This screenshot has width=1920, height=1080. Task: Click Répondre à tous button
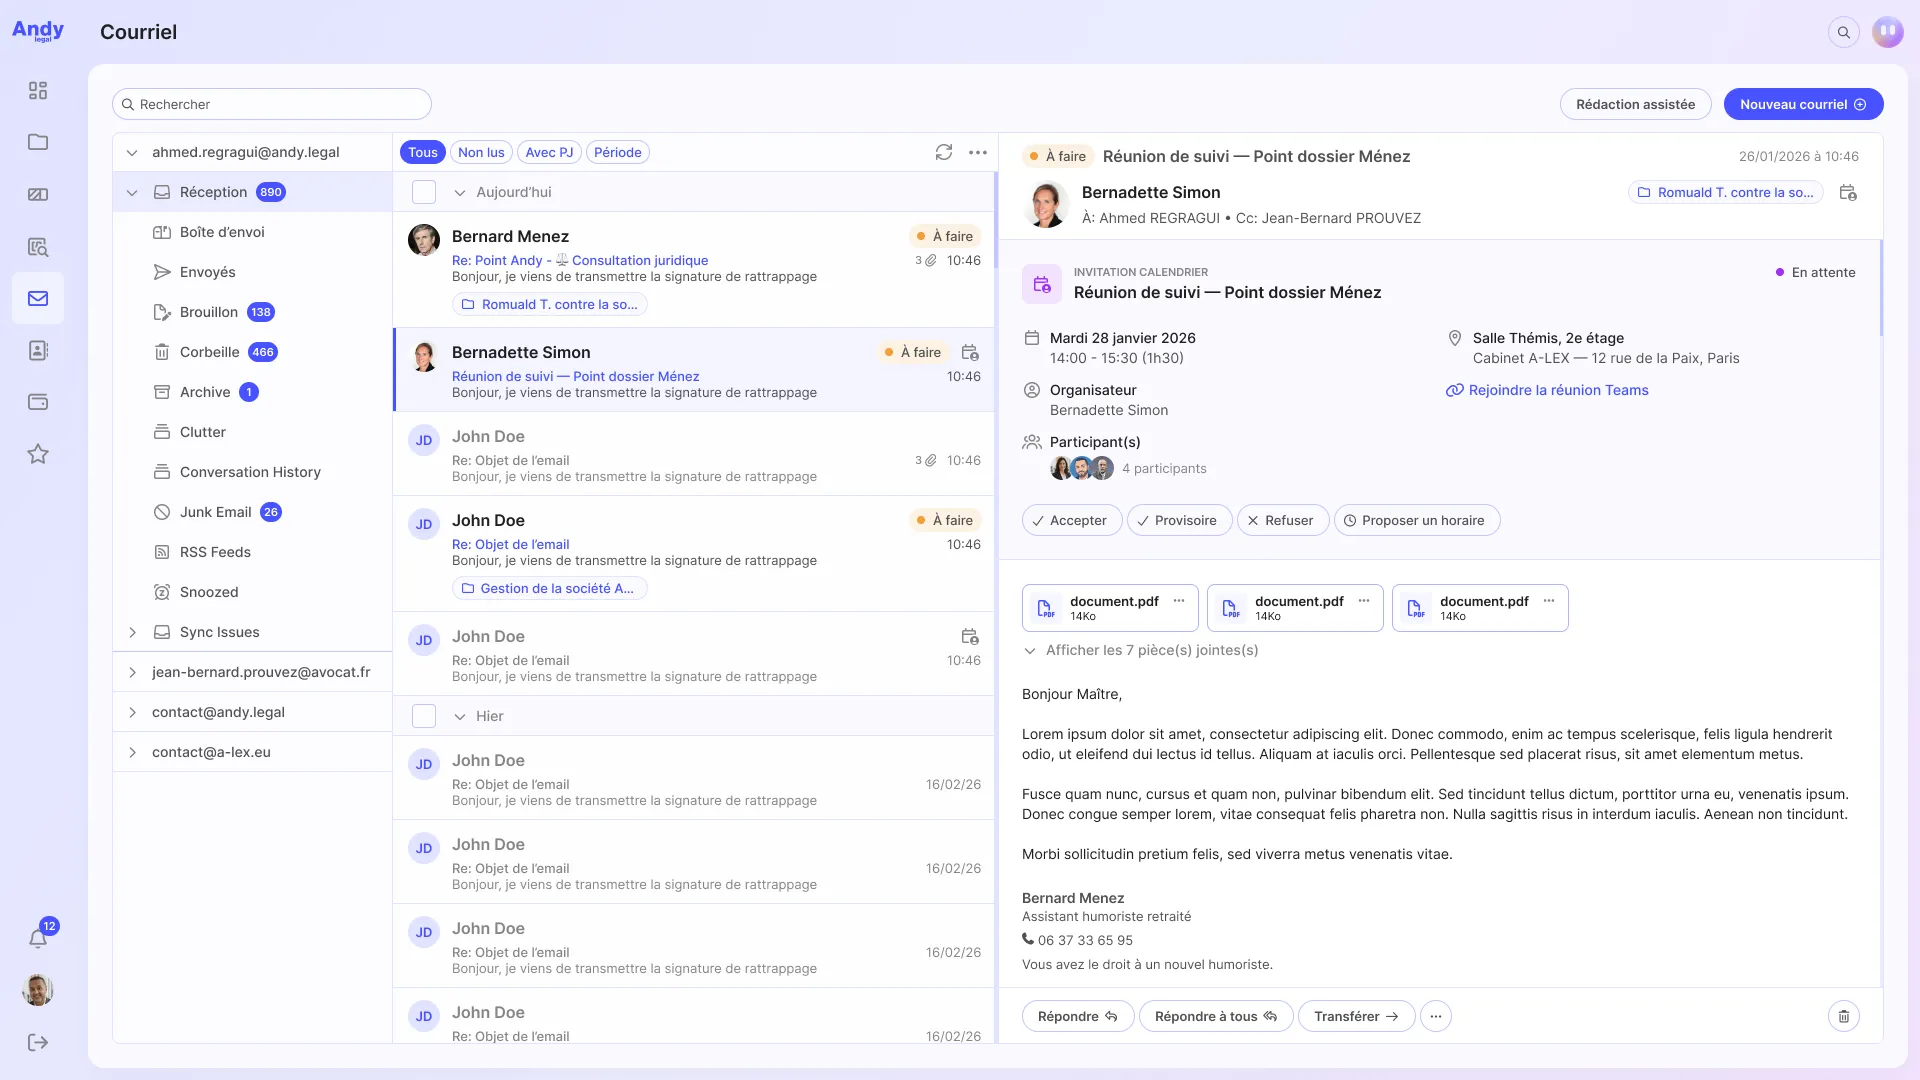[1216, 1016]
